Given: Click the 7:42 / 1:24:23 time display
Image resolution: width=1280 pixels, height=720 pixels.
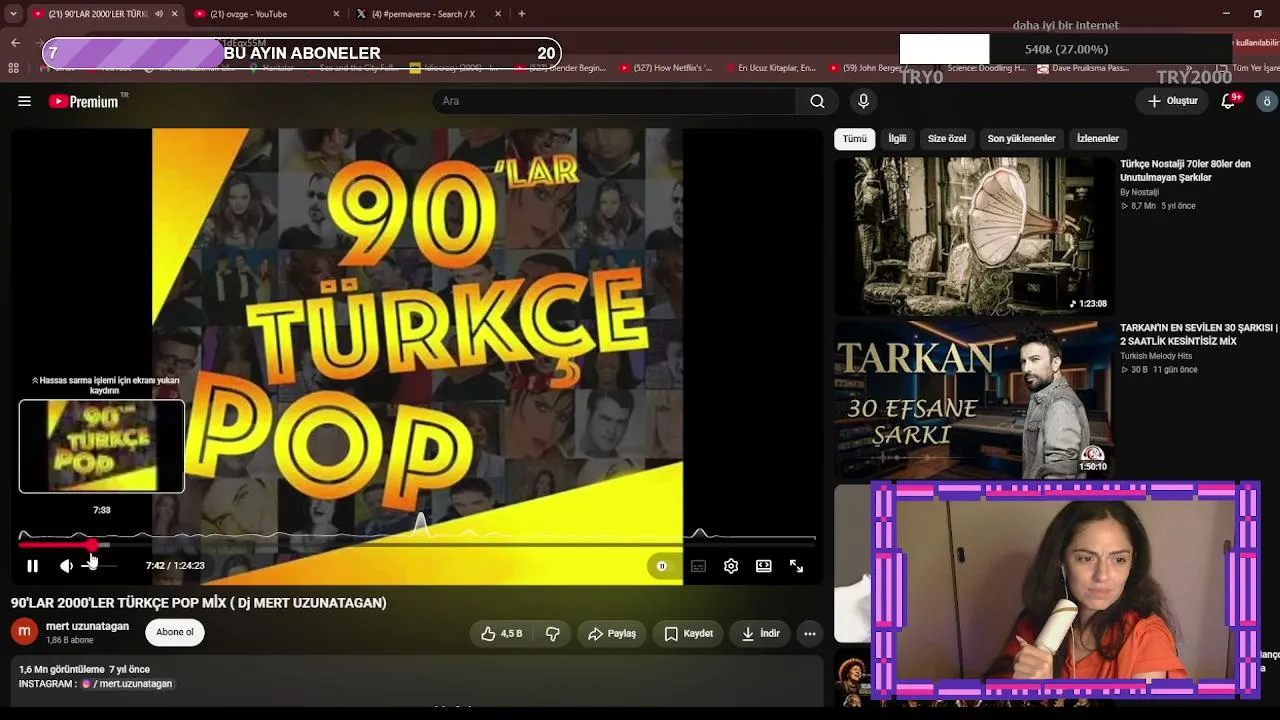Looking at the screenshot, I should click(175, 566).
